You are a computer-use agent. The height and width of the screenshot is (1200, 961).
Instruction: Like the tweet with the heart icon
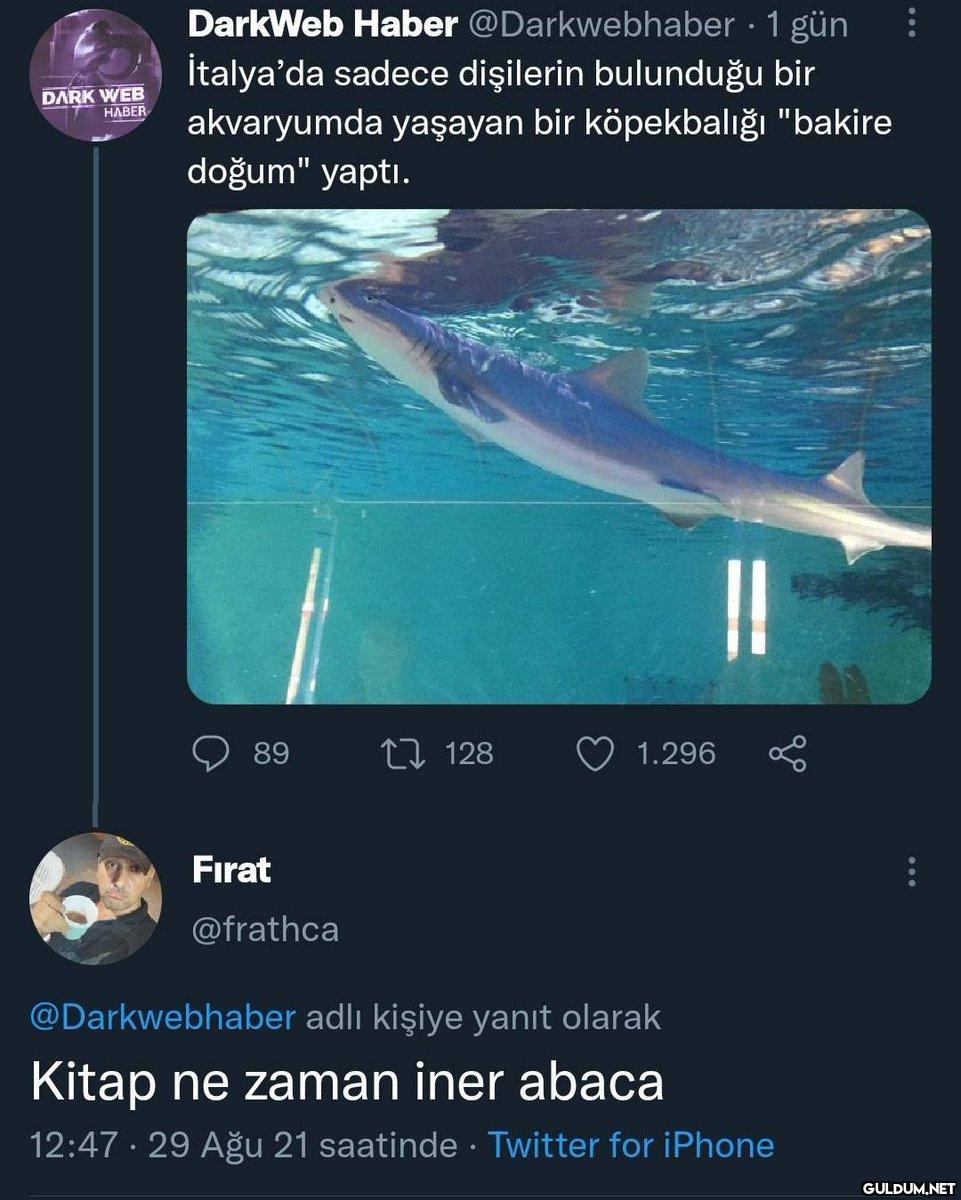pos(596,753)
